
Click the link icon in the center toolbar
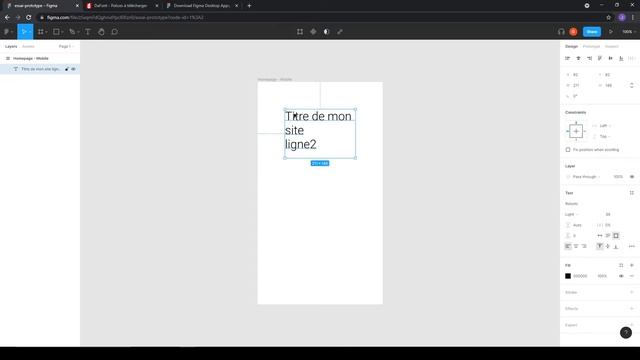coord(340,31)
